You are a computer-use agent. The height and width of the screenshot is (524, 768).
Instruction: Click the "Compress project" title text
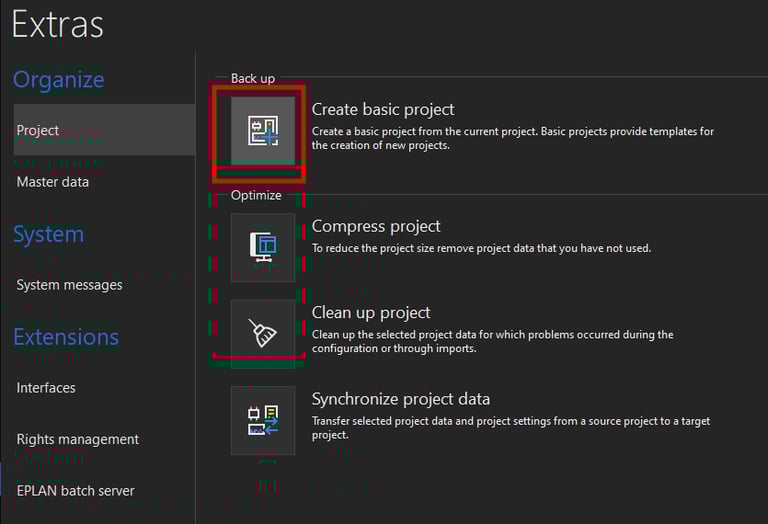376,226
